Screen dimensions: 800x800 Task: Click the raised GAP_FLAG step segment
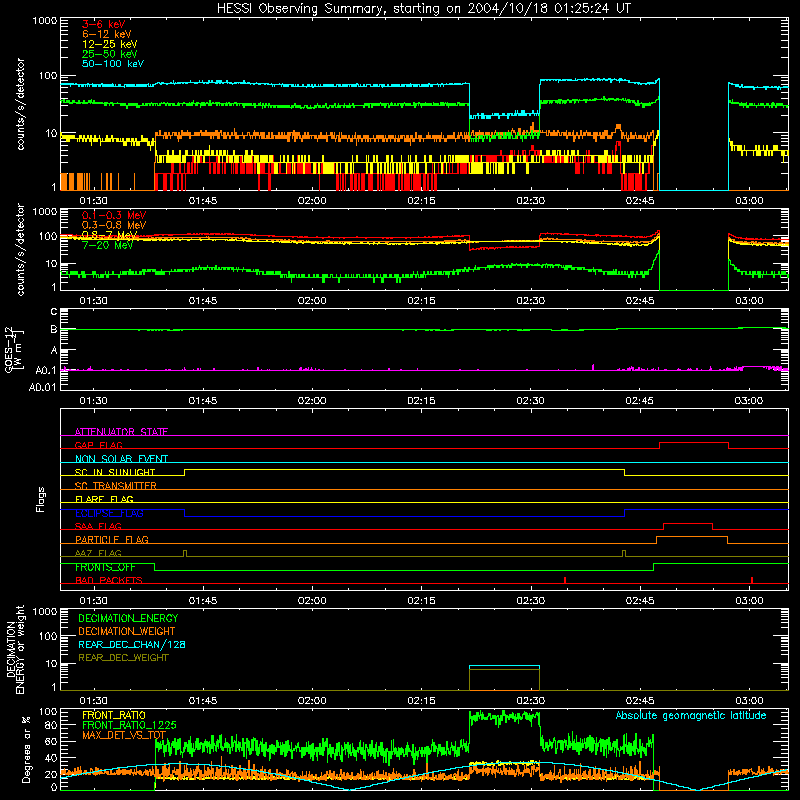pos(694,443)
